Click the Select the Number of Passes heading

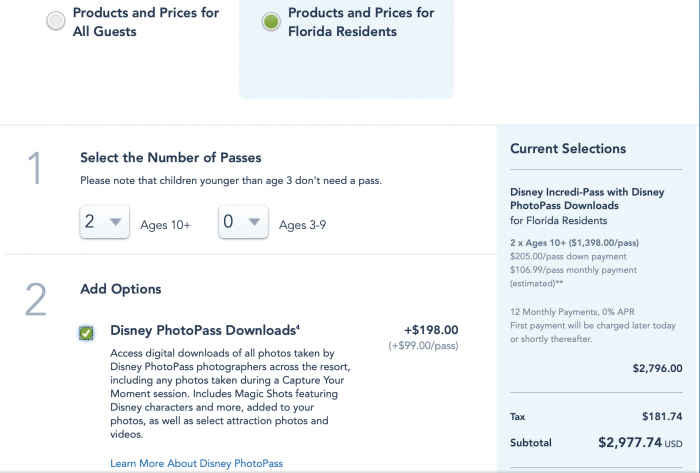[x=170, y=158]
